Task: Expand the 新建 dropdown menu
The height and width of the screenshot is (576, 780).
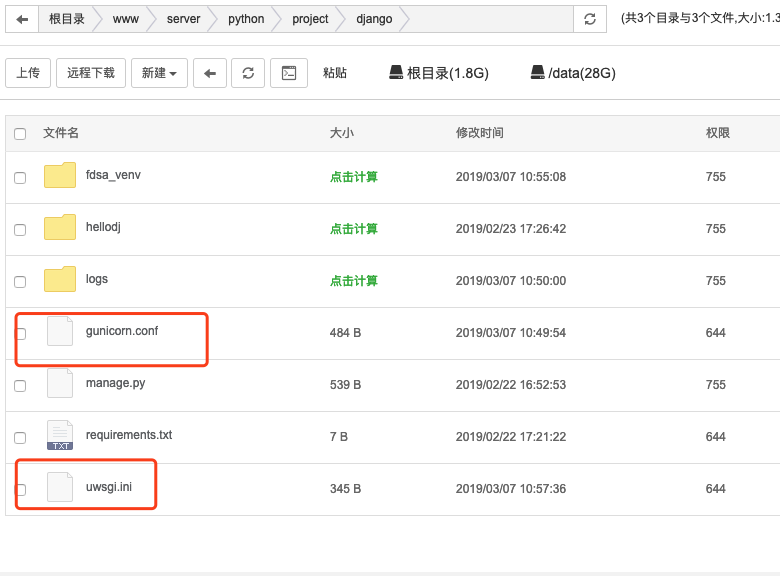Action: tap(159, 73)
